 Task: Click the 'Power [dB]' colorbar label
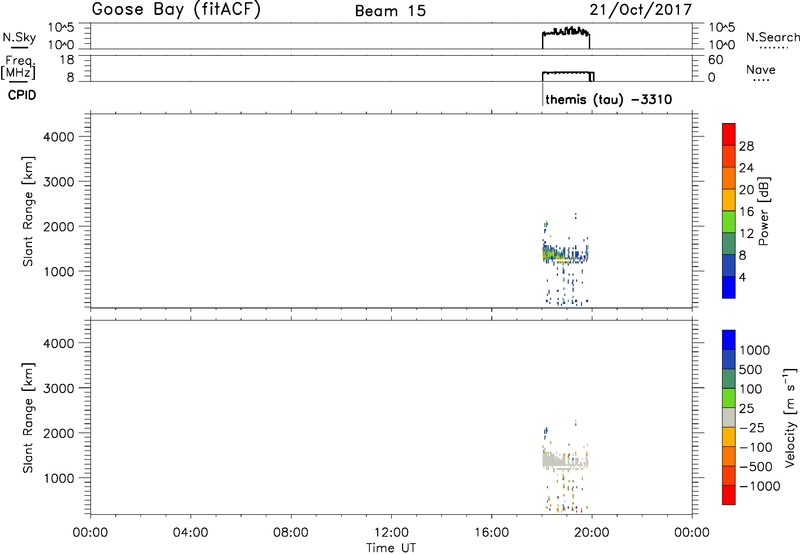763,211
